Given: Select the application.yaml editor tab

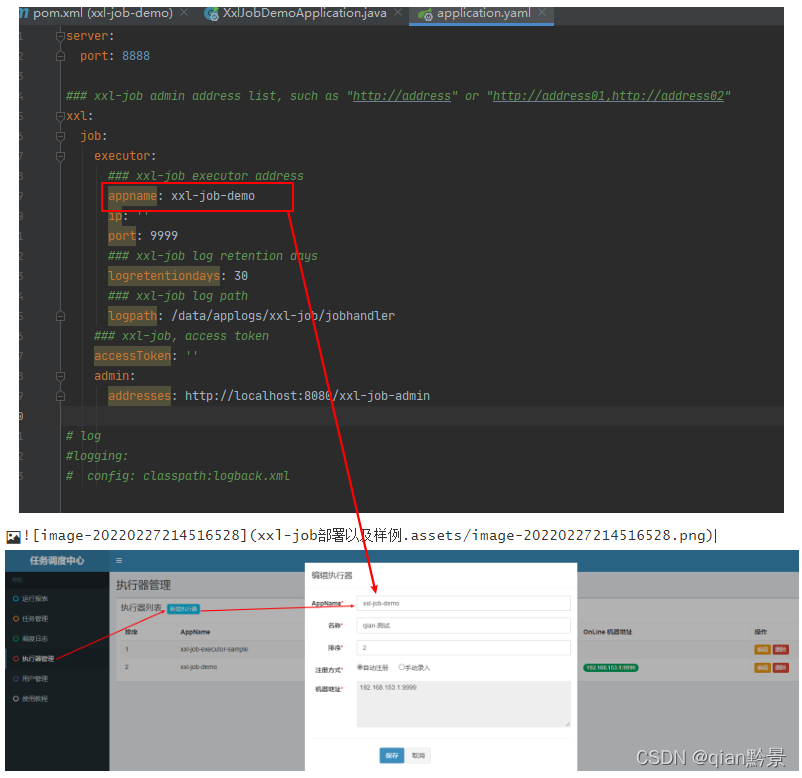Looking at the screenshot, I should pos(483,13).
